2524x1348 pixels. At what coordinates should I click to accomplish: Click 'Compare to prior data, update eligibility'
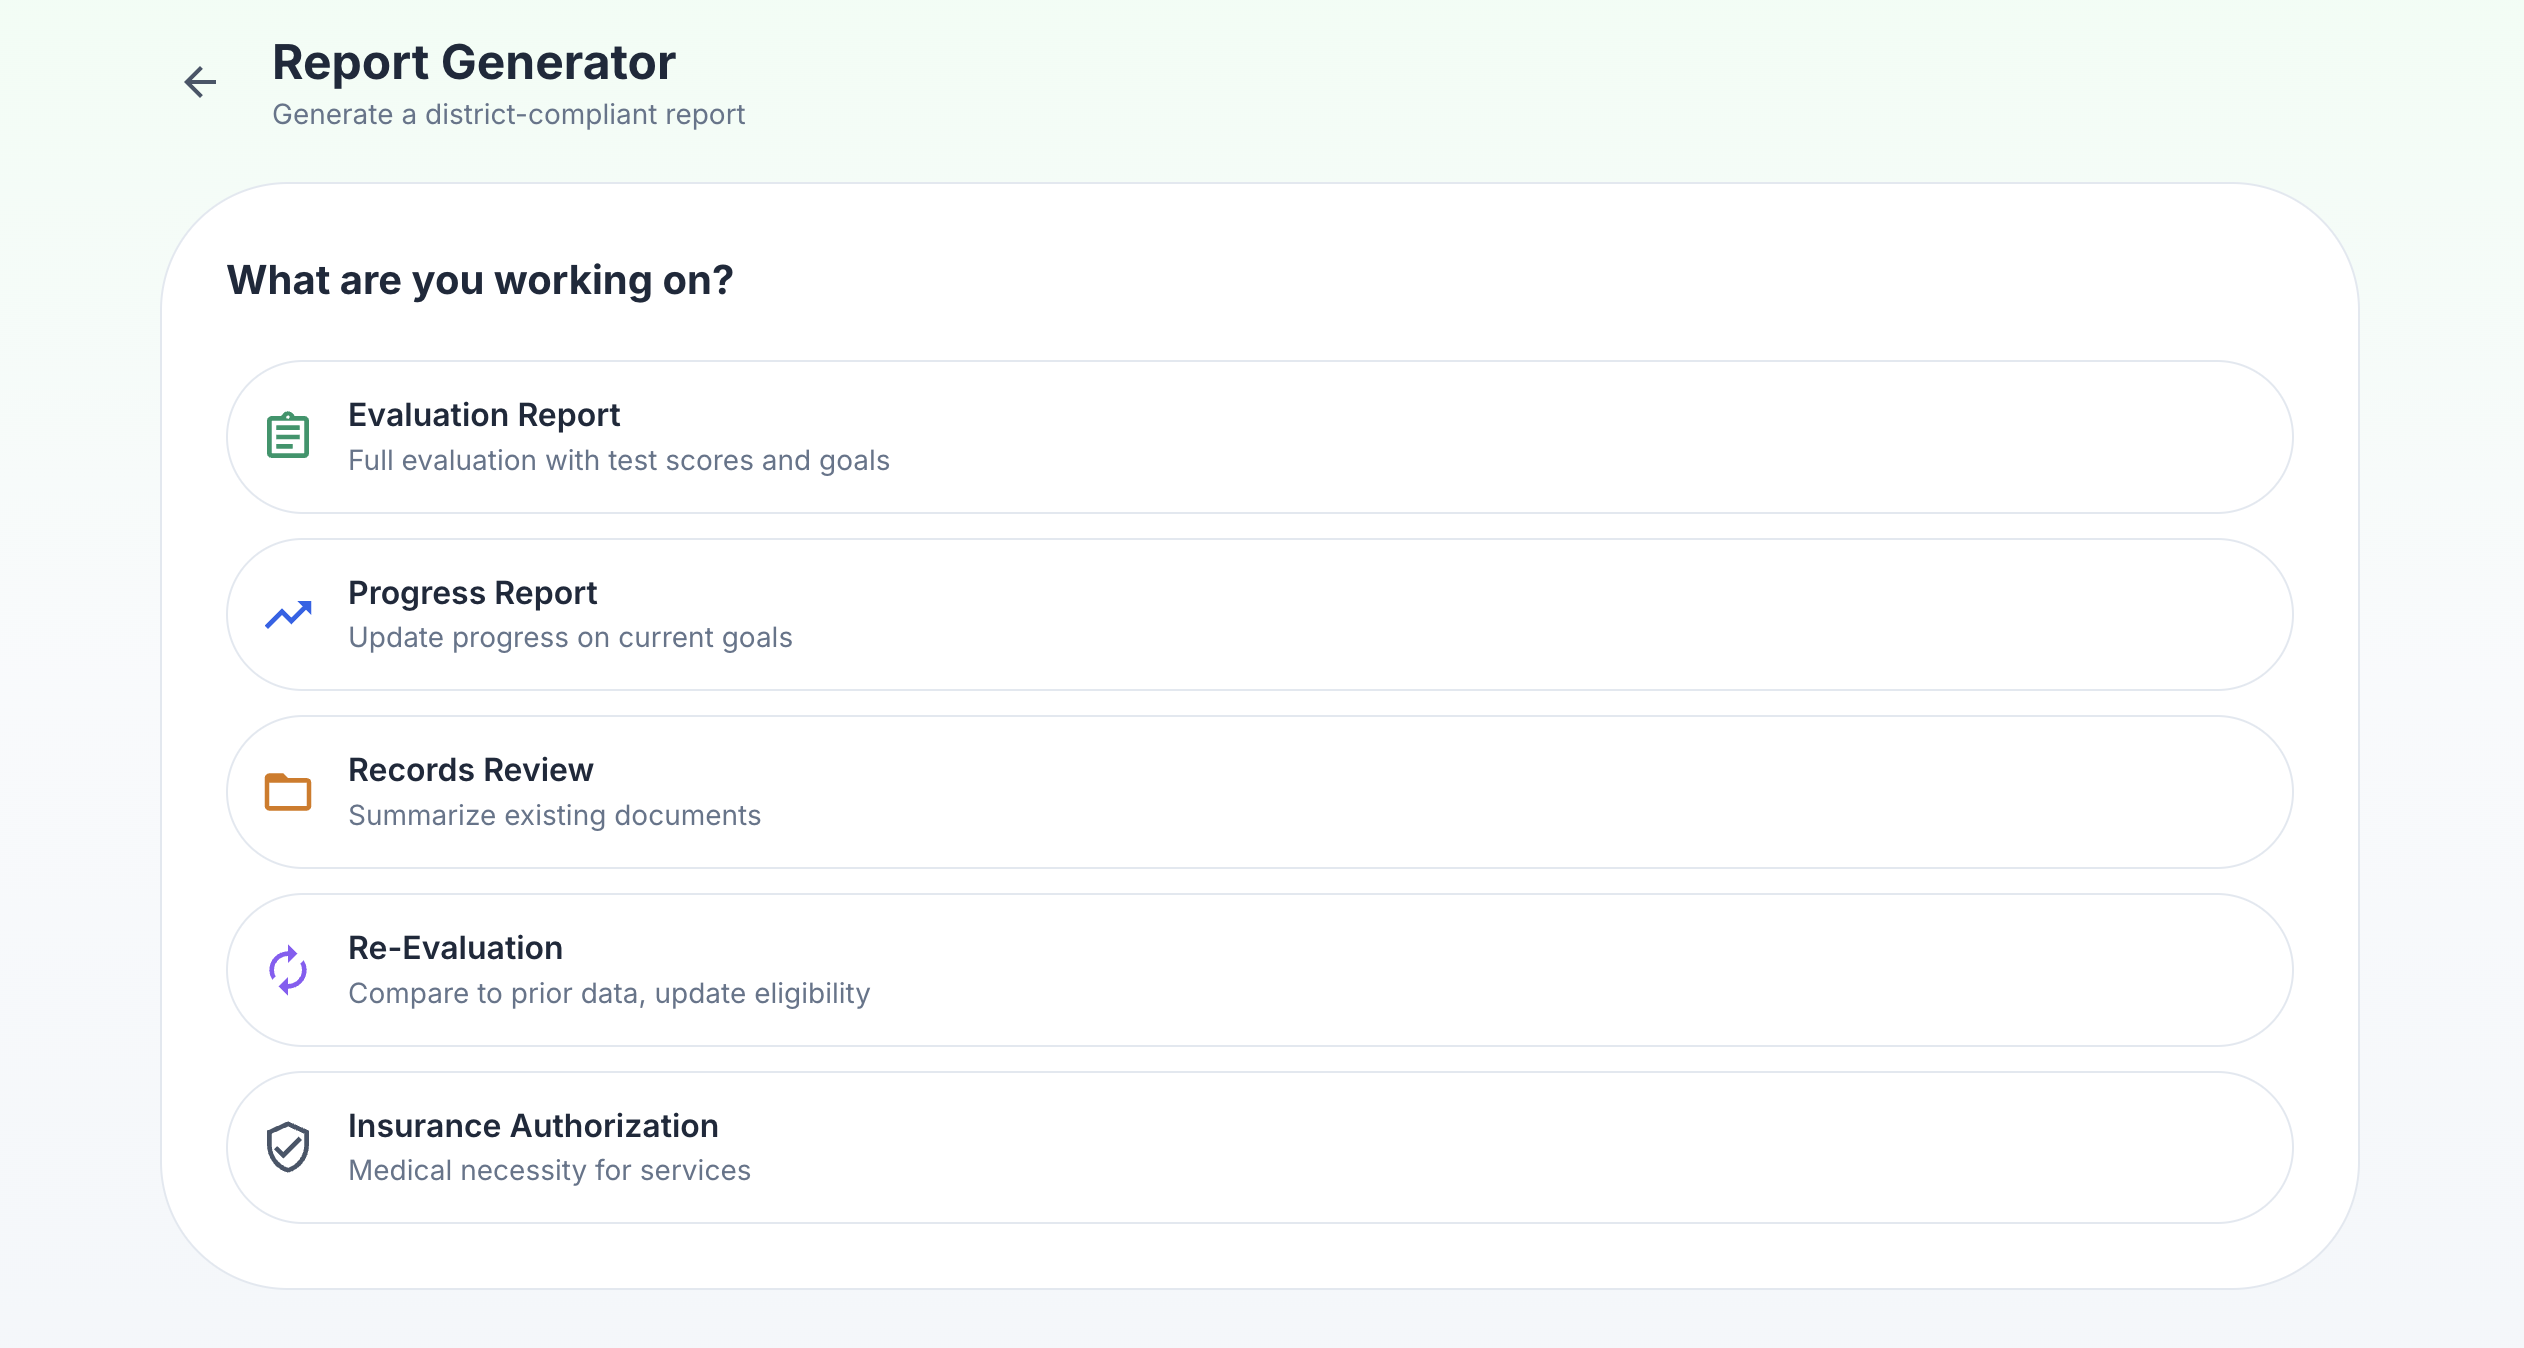(609, 993)
